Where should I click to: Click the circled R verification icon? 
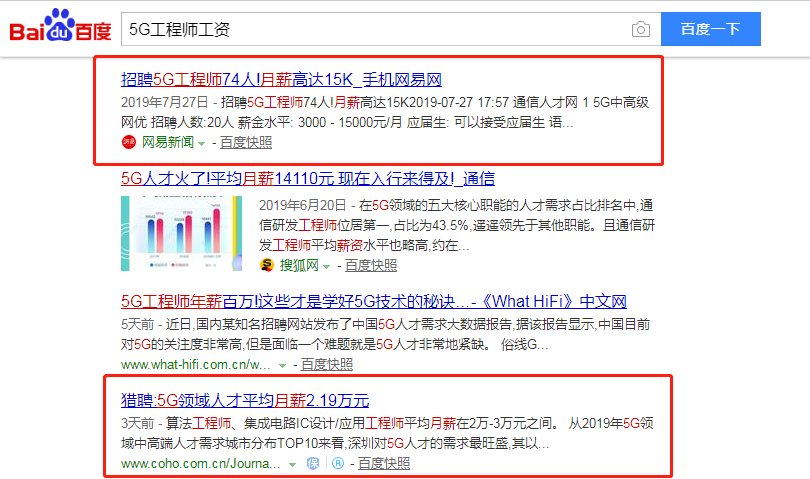(x=338, y=463)
